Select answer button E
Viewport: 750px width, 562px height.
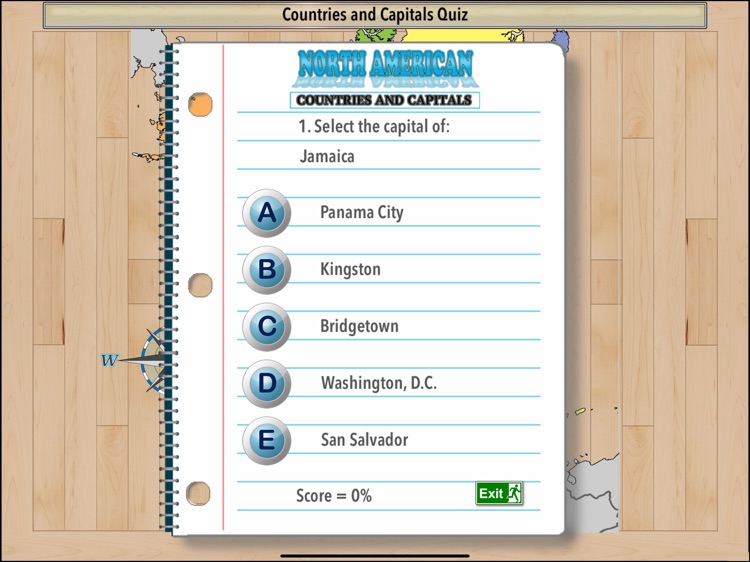[x=266, y=441]
